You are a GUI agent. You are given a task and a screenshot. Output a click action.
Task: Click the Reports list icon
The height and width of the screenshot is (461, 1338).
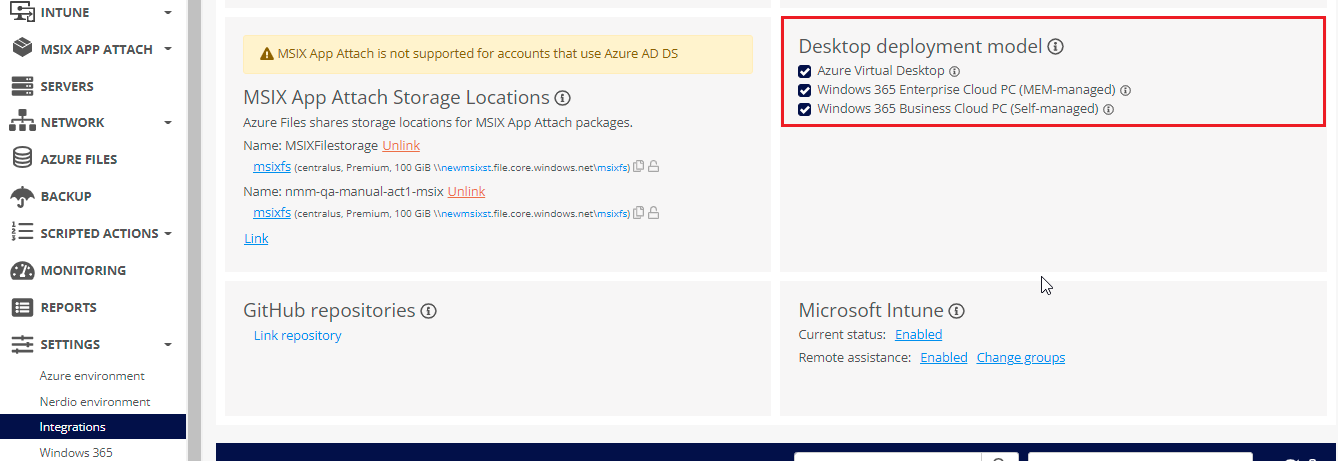[x=22, y=307]
